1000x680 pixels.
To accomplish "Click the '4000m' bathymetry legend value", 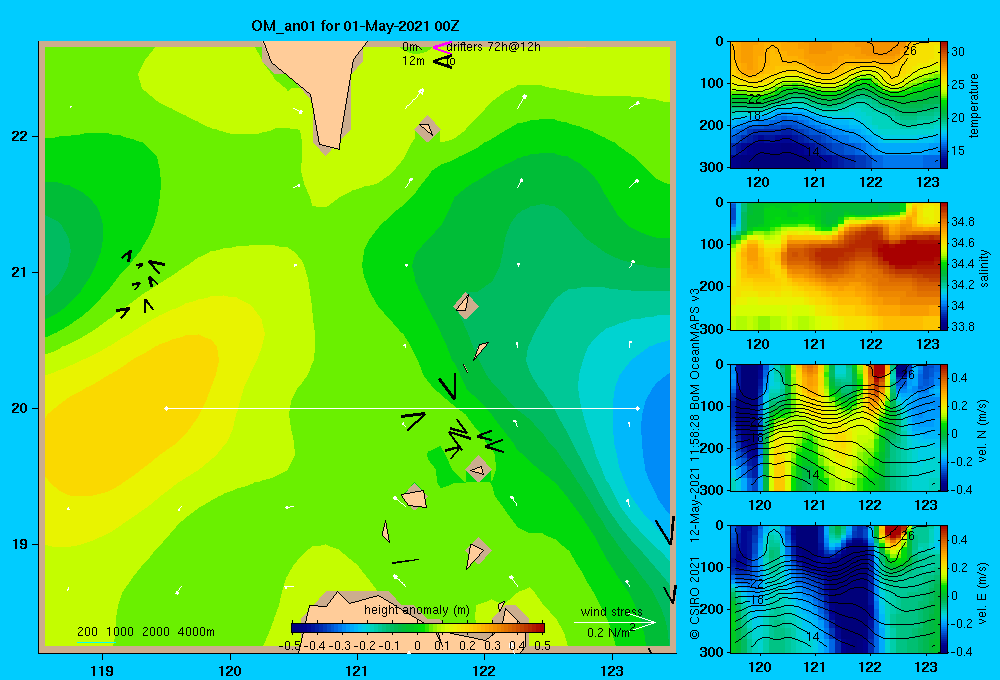I will (196, 632).
